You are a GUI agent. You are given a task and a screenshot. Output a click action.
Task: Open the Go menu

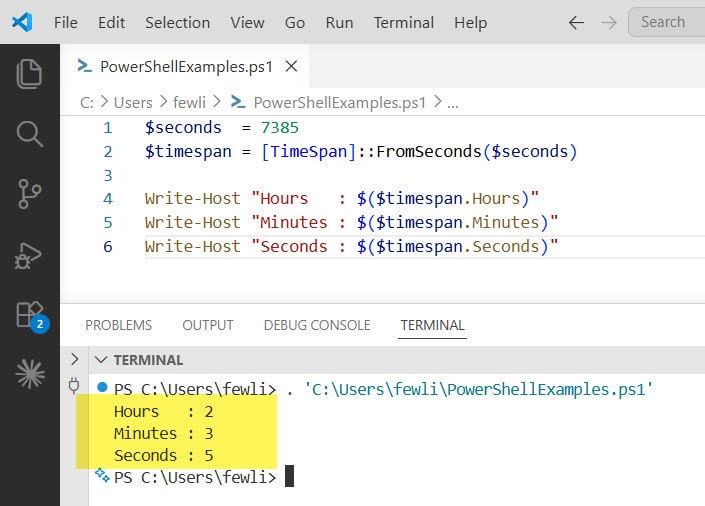[x=295, y=22]
